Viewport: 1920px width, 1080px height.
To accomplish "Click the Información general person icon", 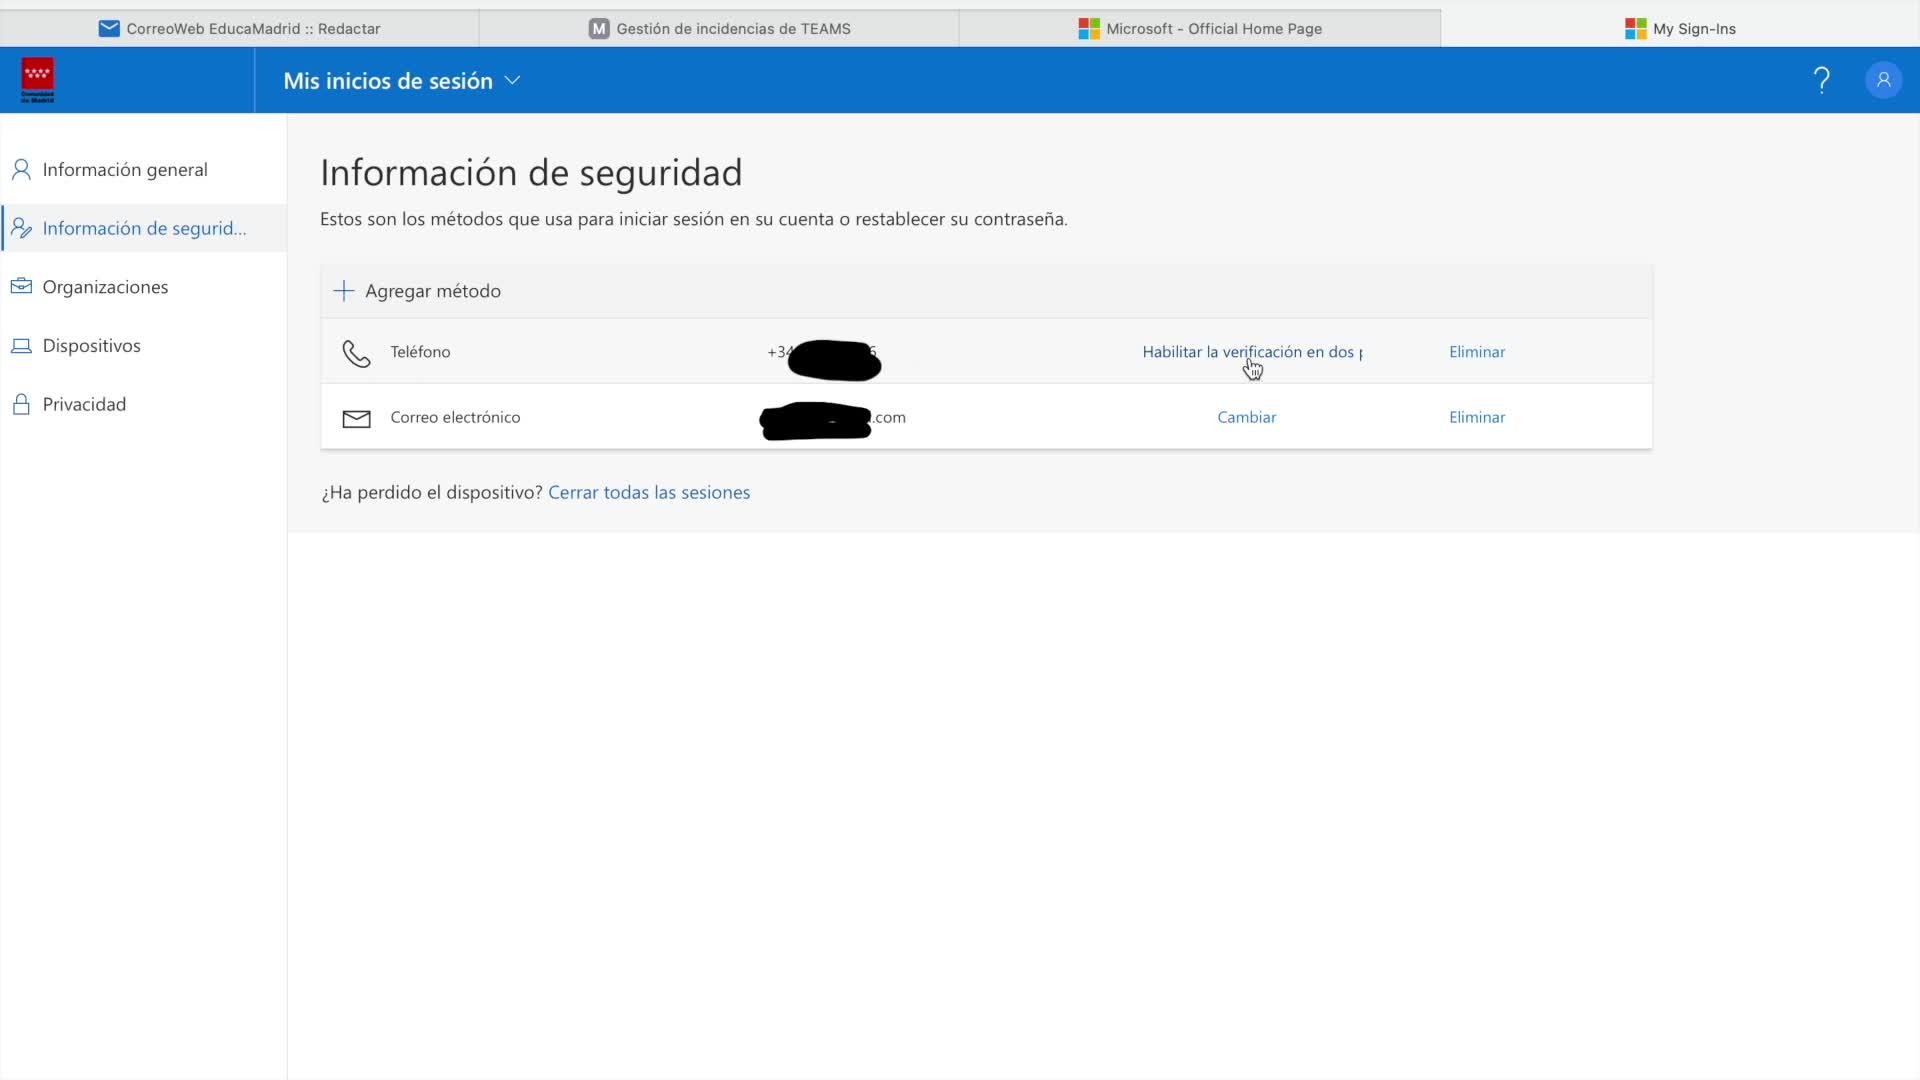I will [x=21, y=170].
